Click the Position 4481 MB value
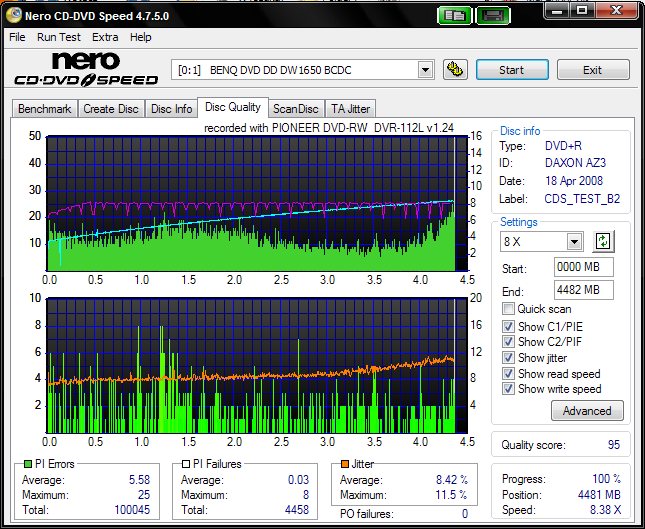The image size is (645, 529). click(599, 495)
